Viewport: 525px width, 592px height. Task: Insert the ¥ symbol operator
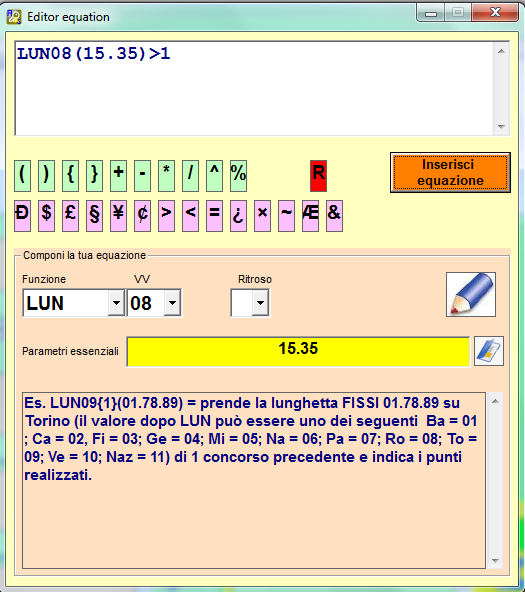coord(118,216)
